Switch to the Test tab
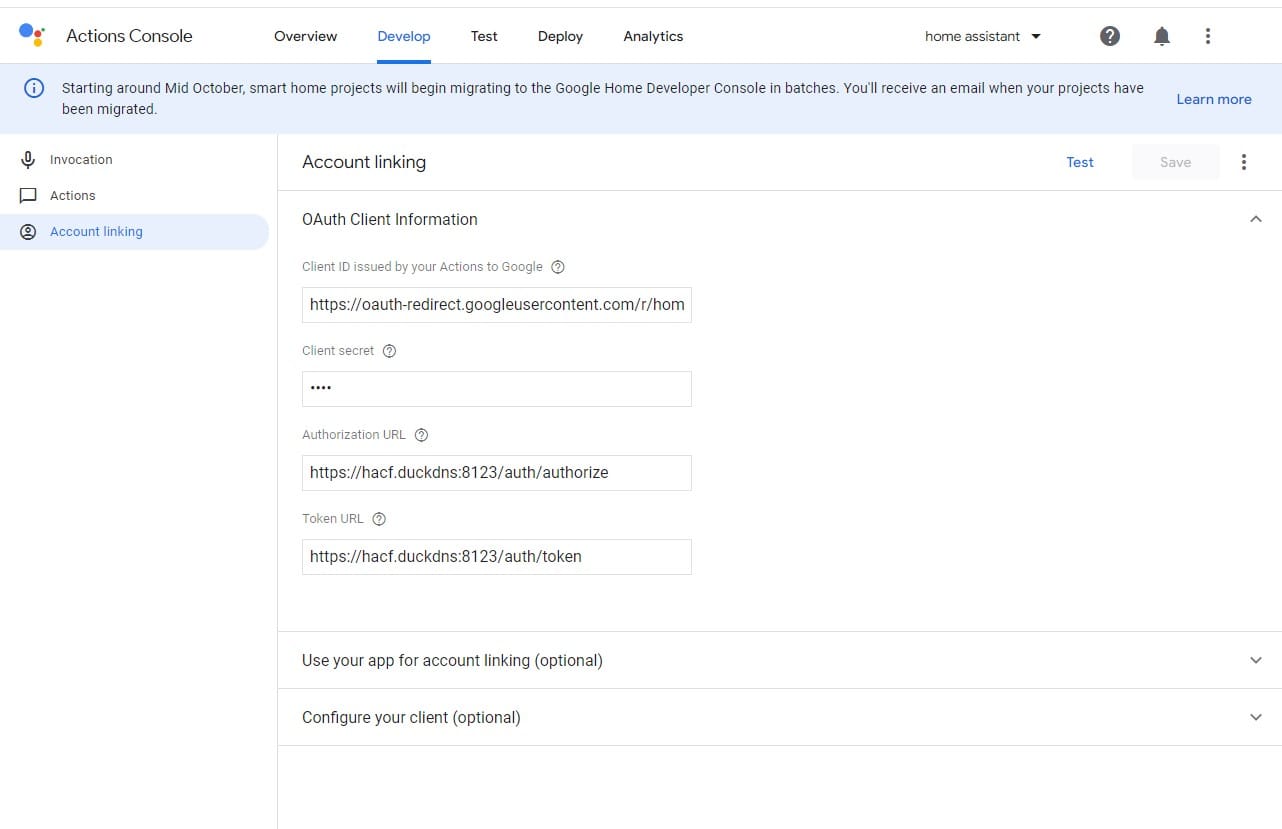 coord(484,36)
